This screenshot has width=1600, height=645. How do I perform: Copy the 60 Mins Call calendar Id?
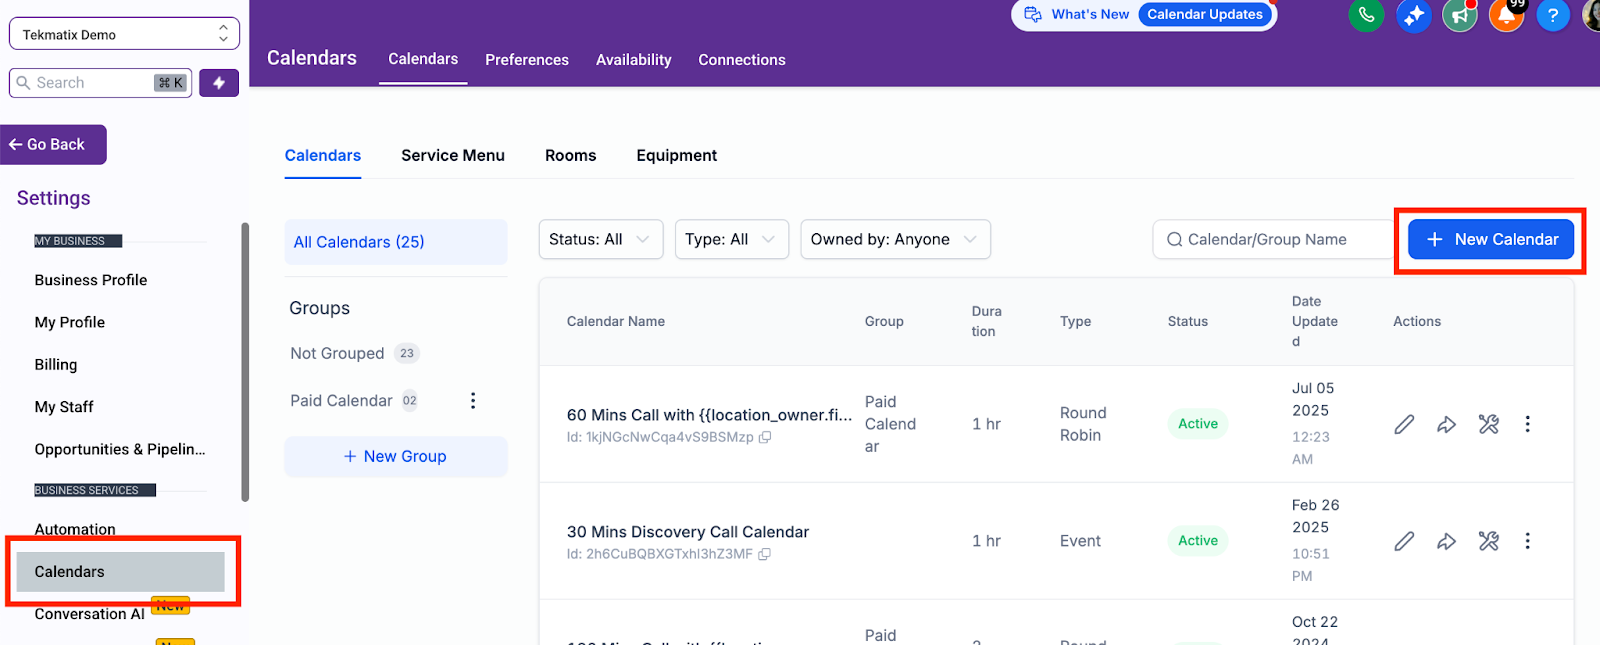(765, 437)
